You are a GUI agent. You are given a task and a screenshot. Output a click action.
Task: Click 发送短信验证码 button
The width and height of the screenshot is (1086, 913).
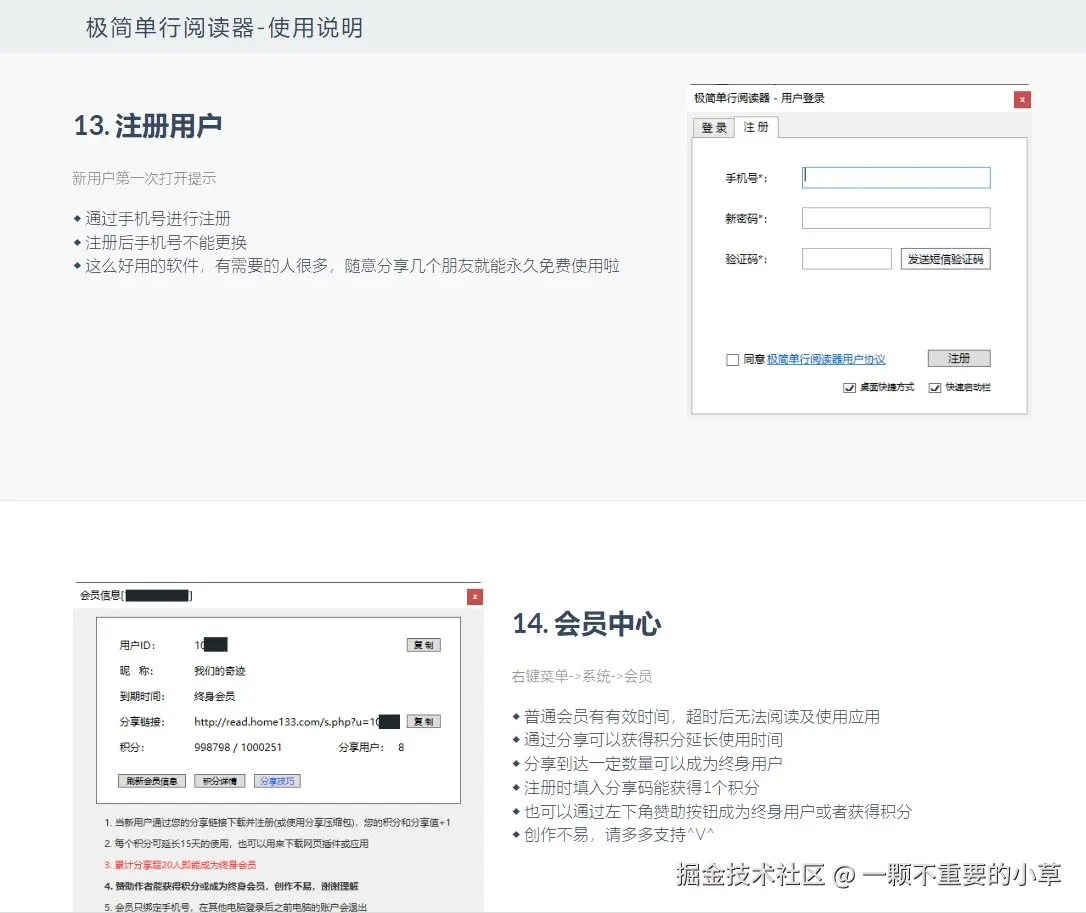945,259
